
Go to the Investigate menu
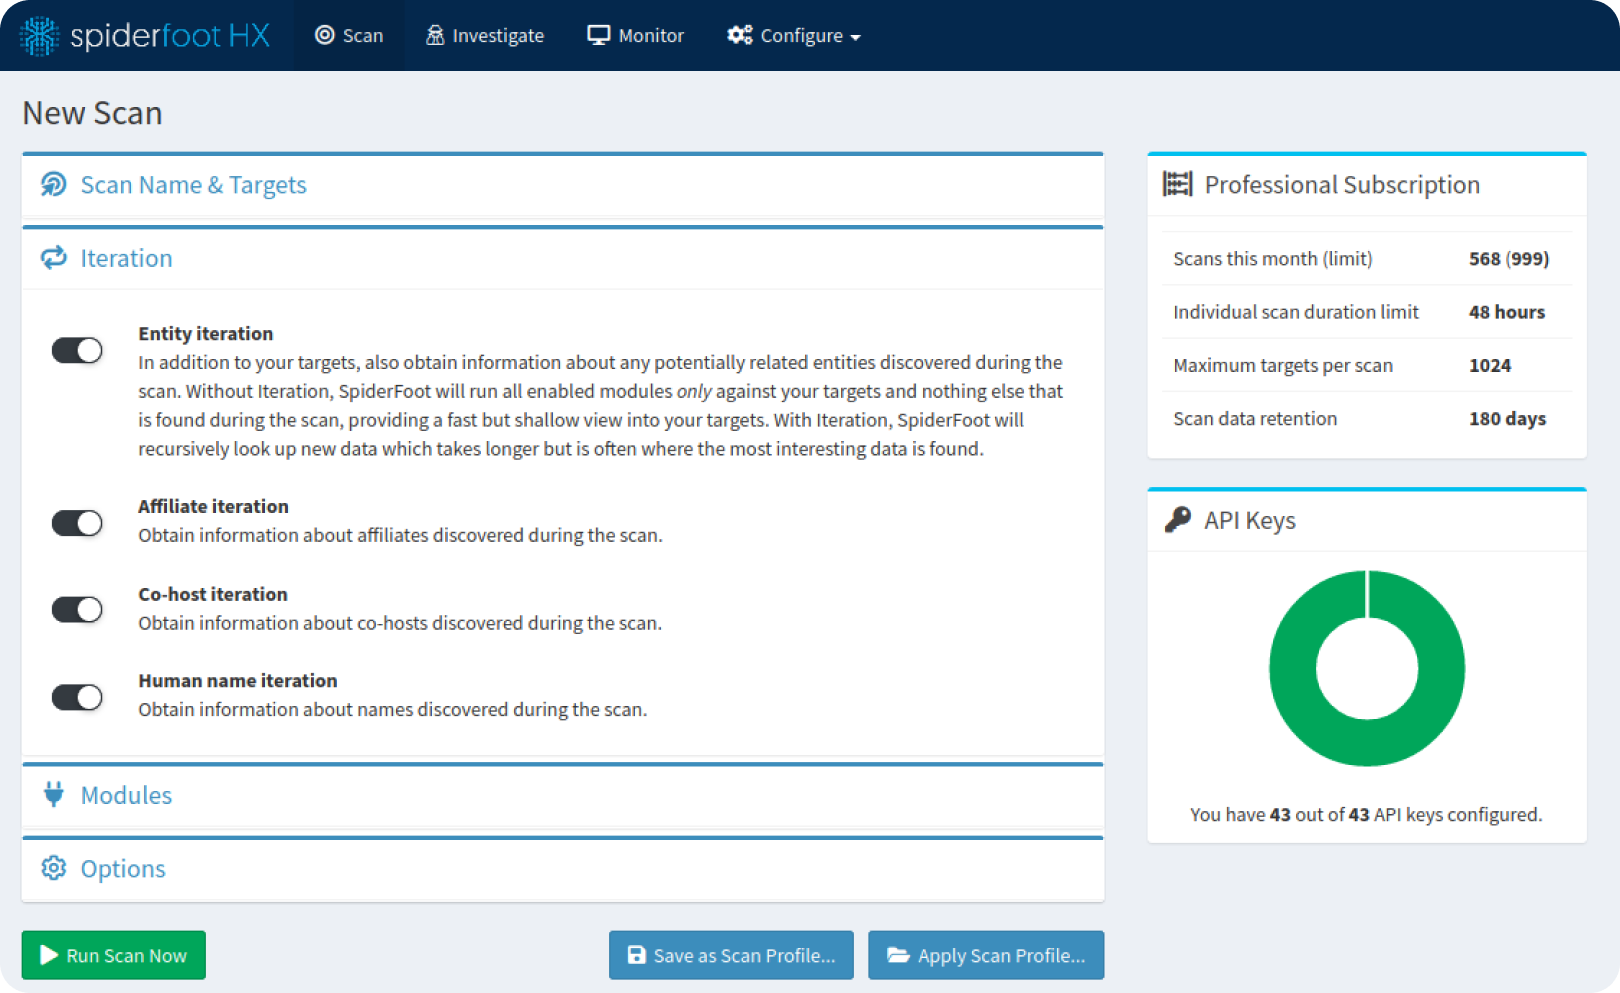(x=485, y=35)
